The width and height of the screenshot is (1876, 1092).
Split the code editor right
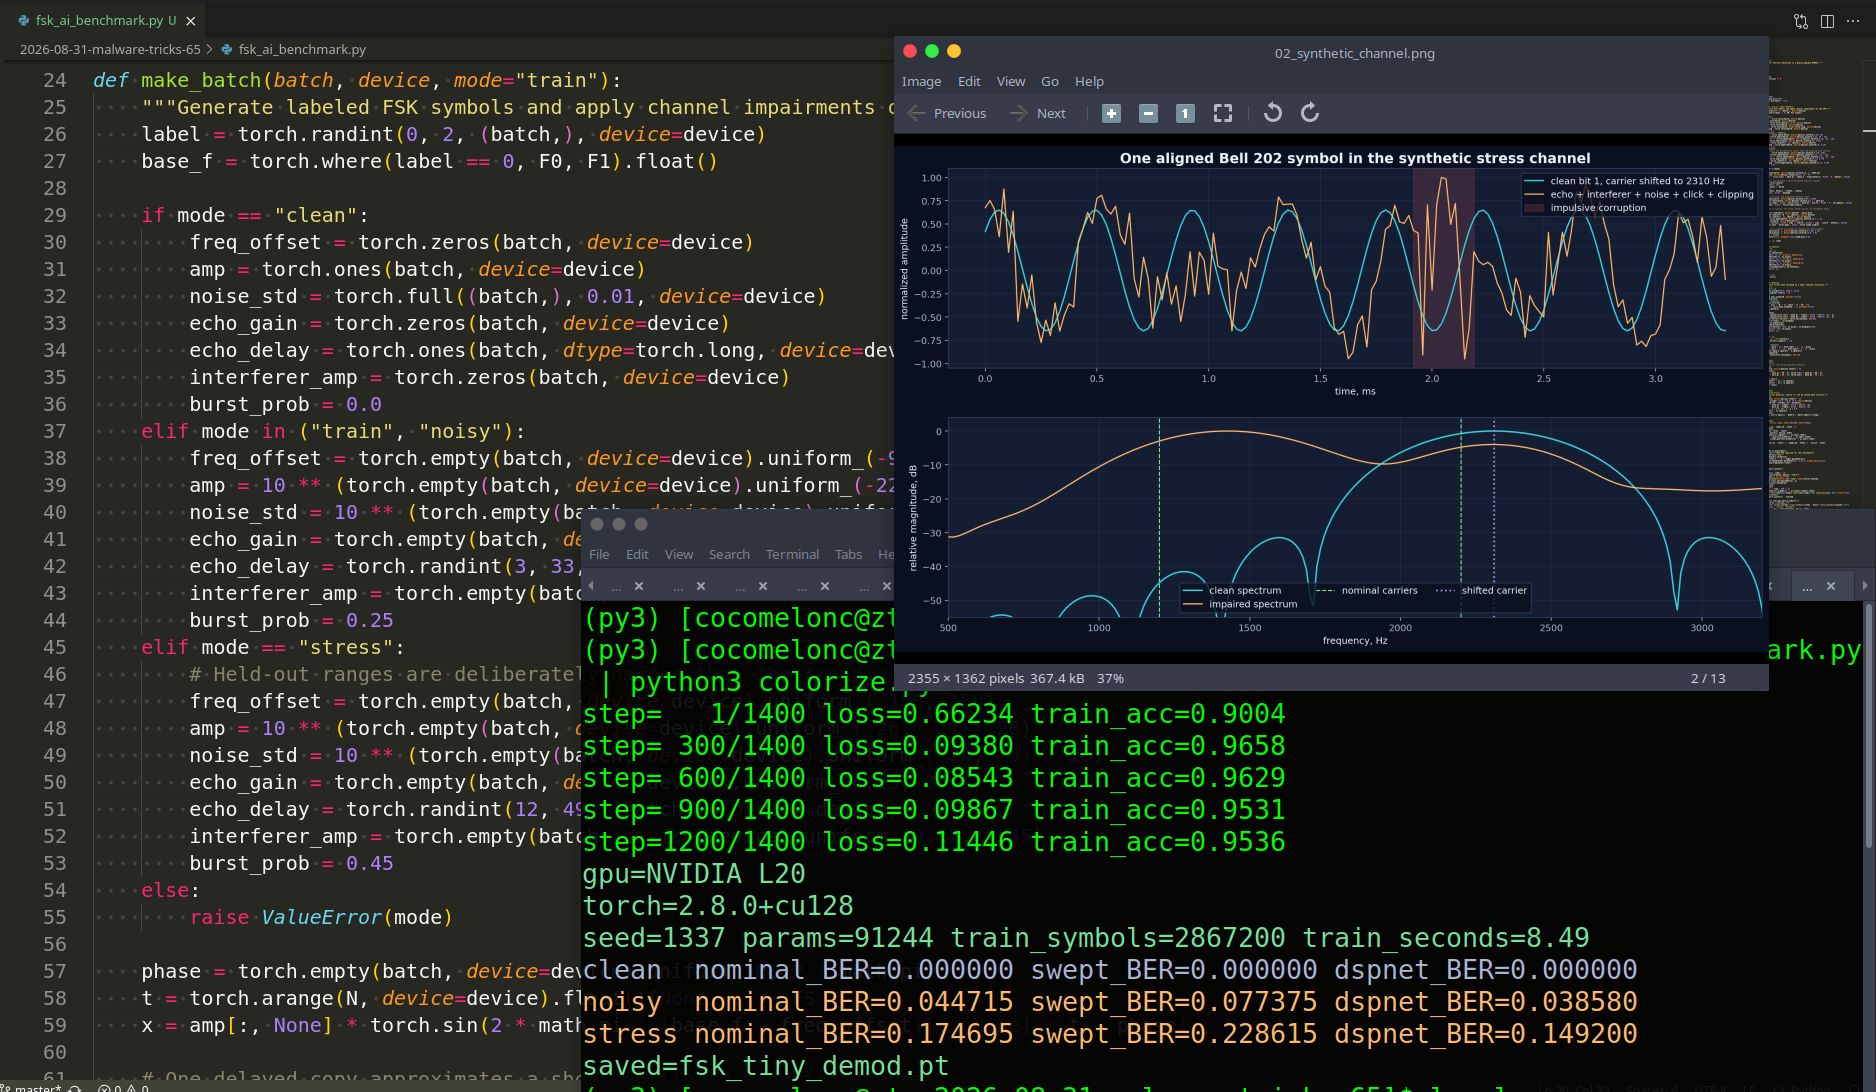[1827, 21]
